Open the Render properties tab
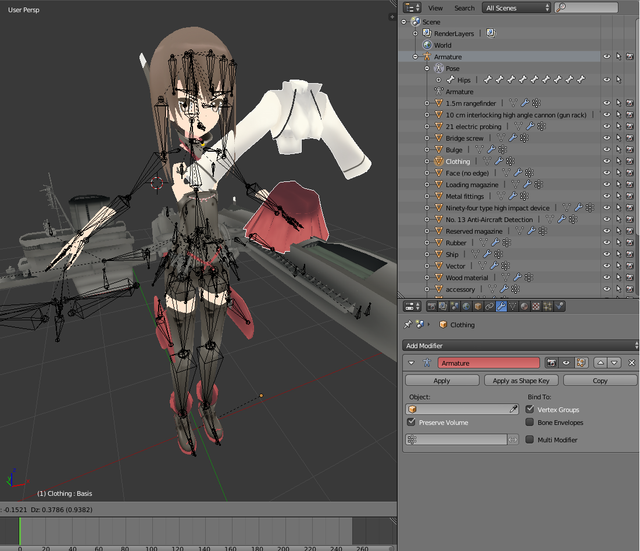 pos(431,306)
